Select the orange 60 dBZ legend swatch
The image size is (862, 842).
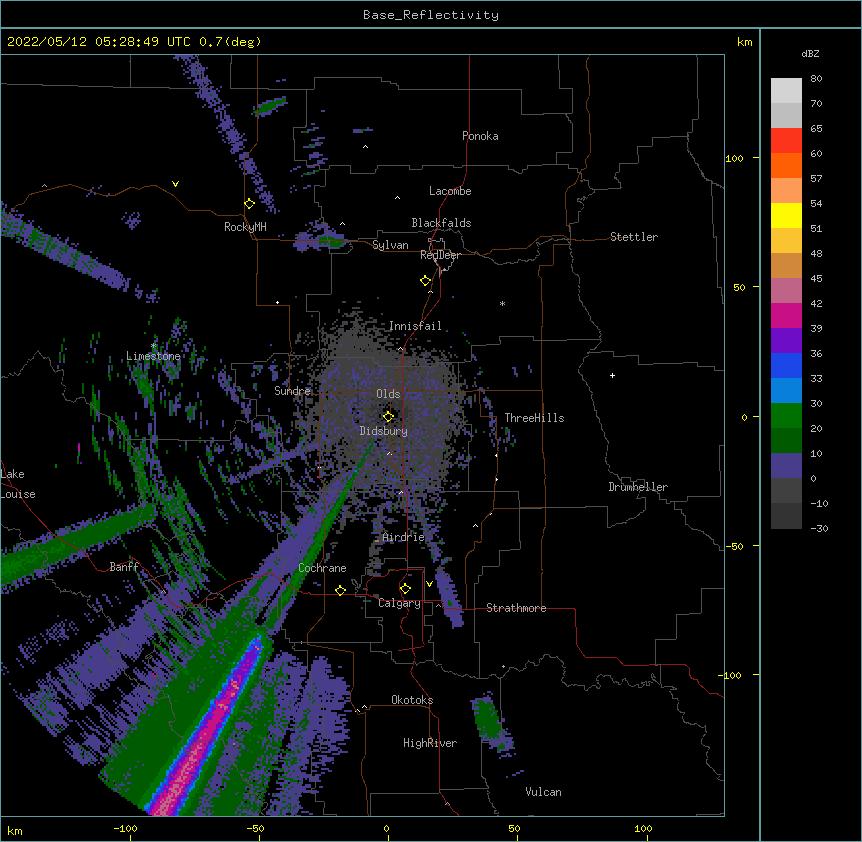tap(786, 165)
